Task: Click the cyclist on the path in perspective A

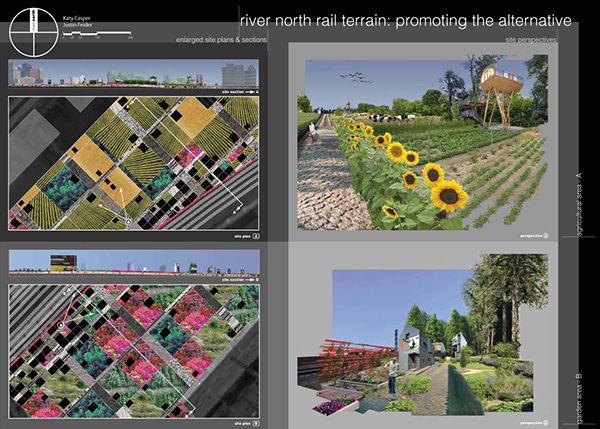Action: coord(313,133)
